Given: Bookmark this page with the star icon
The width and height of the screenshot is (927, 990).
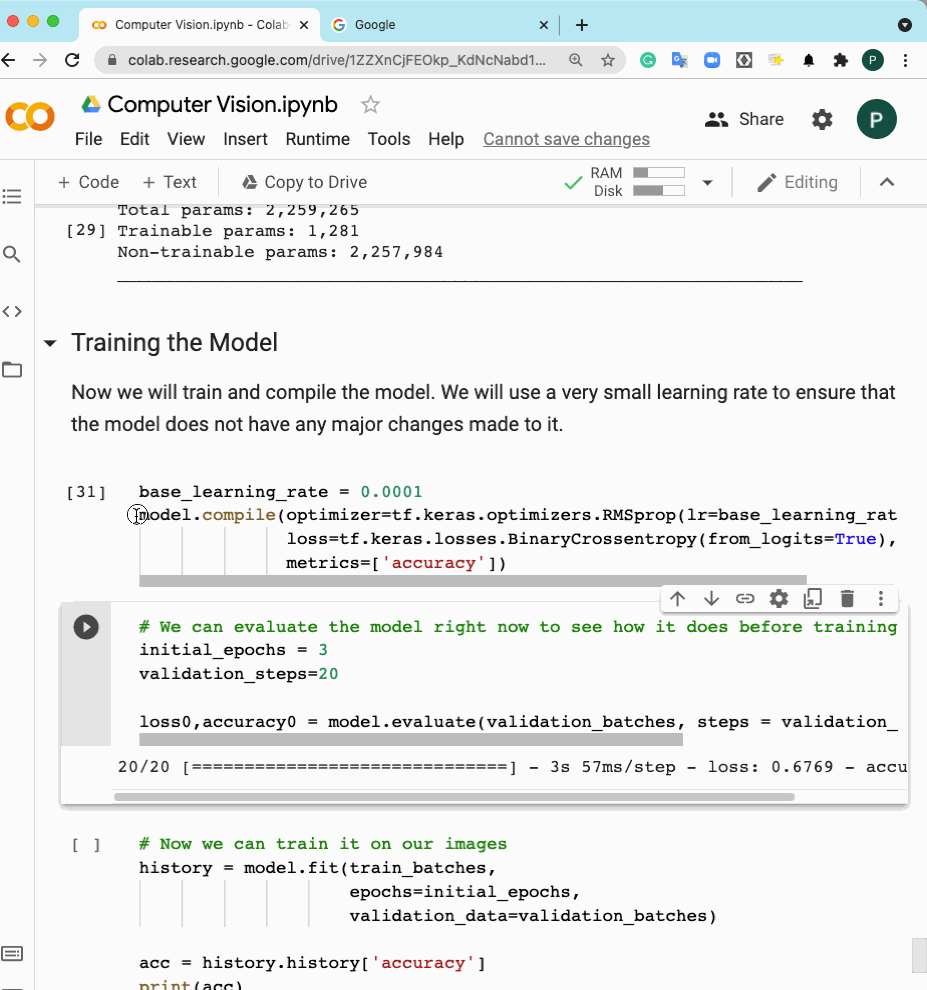Looking at the screenshot, I should pyautogui.click(x=607, y=60).
